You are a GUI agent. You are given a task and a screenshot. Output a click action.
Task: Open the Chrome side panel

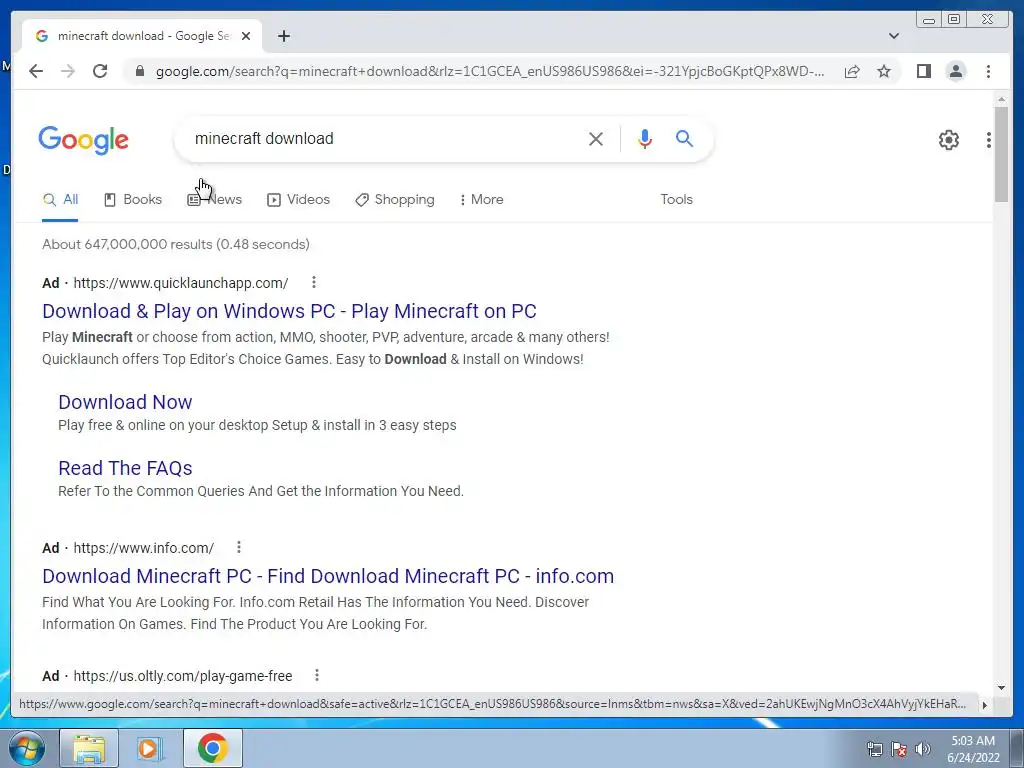[923, 71]
